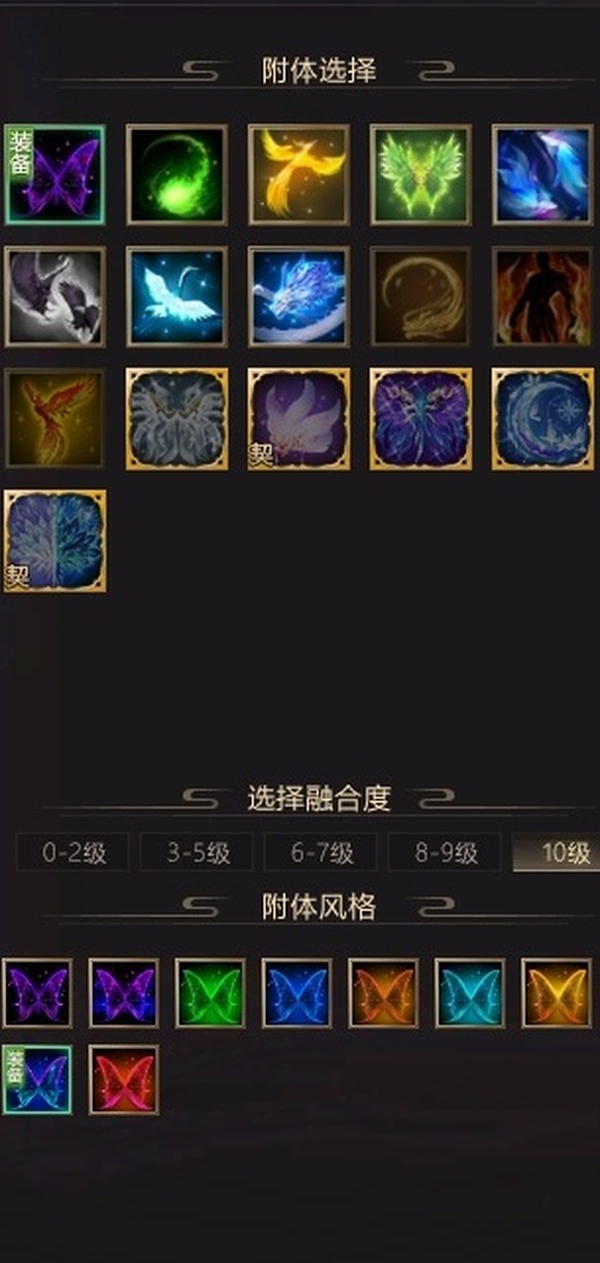Pick the flaming silhouette figure icon

pos(543,297)
